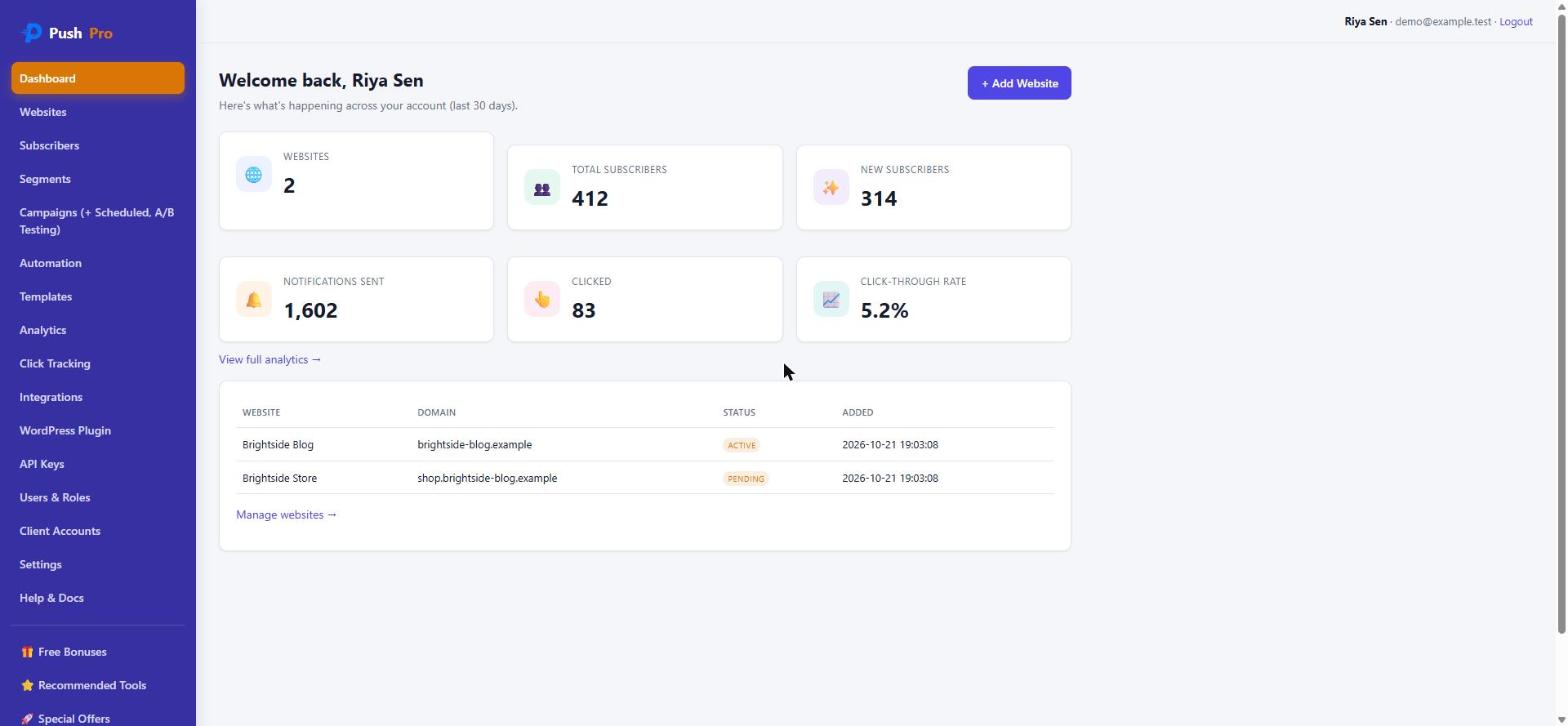Navigate to Integrations
Viewport: 1568px width, 726px height.
point(98,397)
